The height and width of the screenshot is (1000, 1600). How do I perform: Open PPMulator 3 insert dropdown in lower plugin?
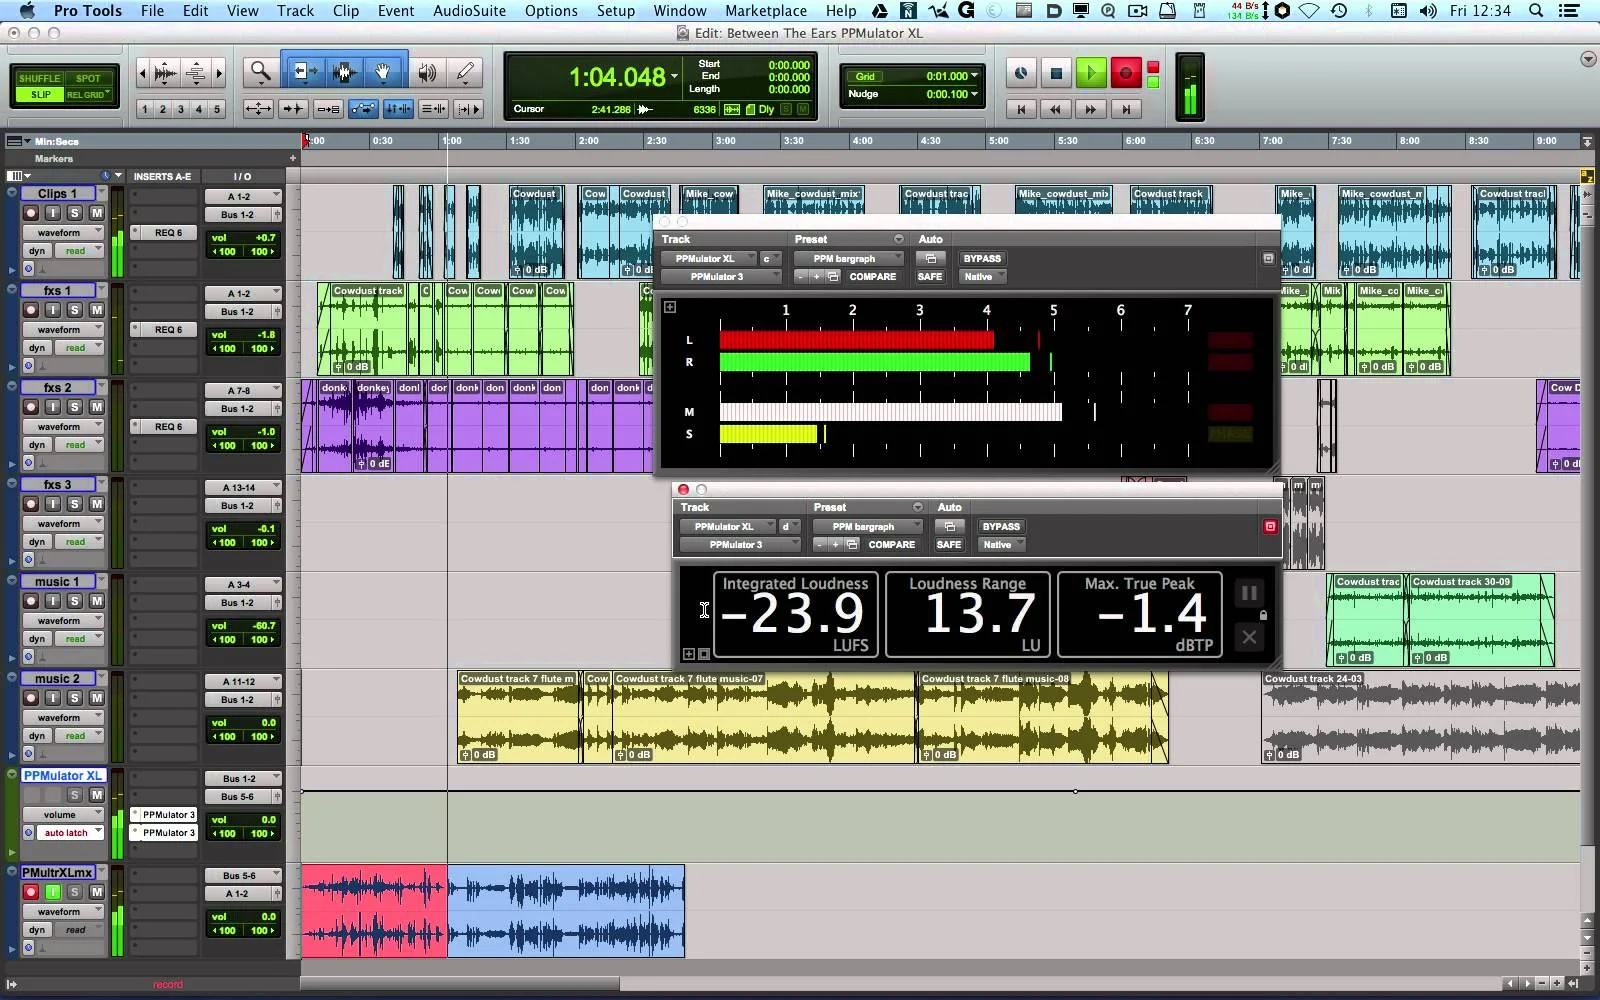[740, 545]
